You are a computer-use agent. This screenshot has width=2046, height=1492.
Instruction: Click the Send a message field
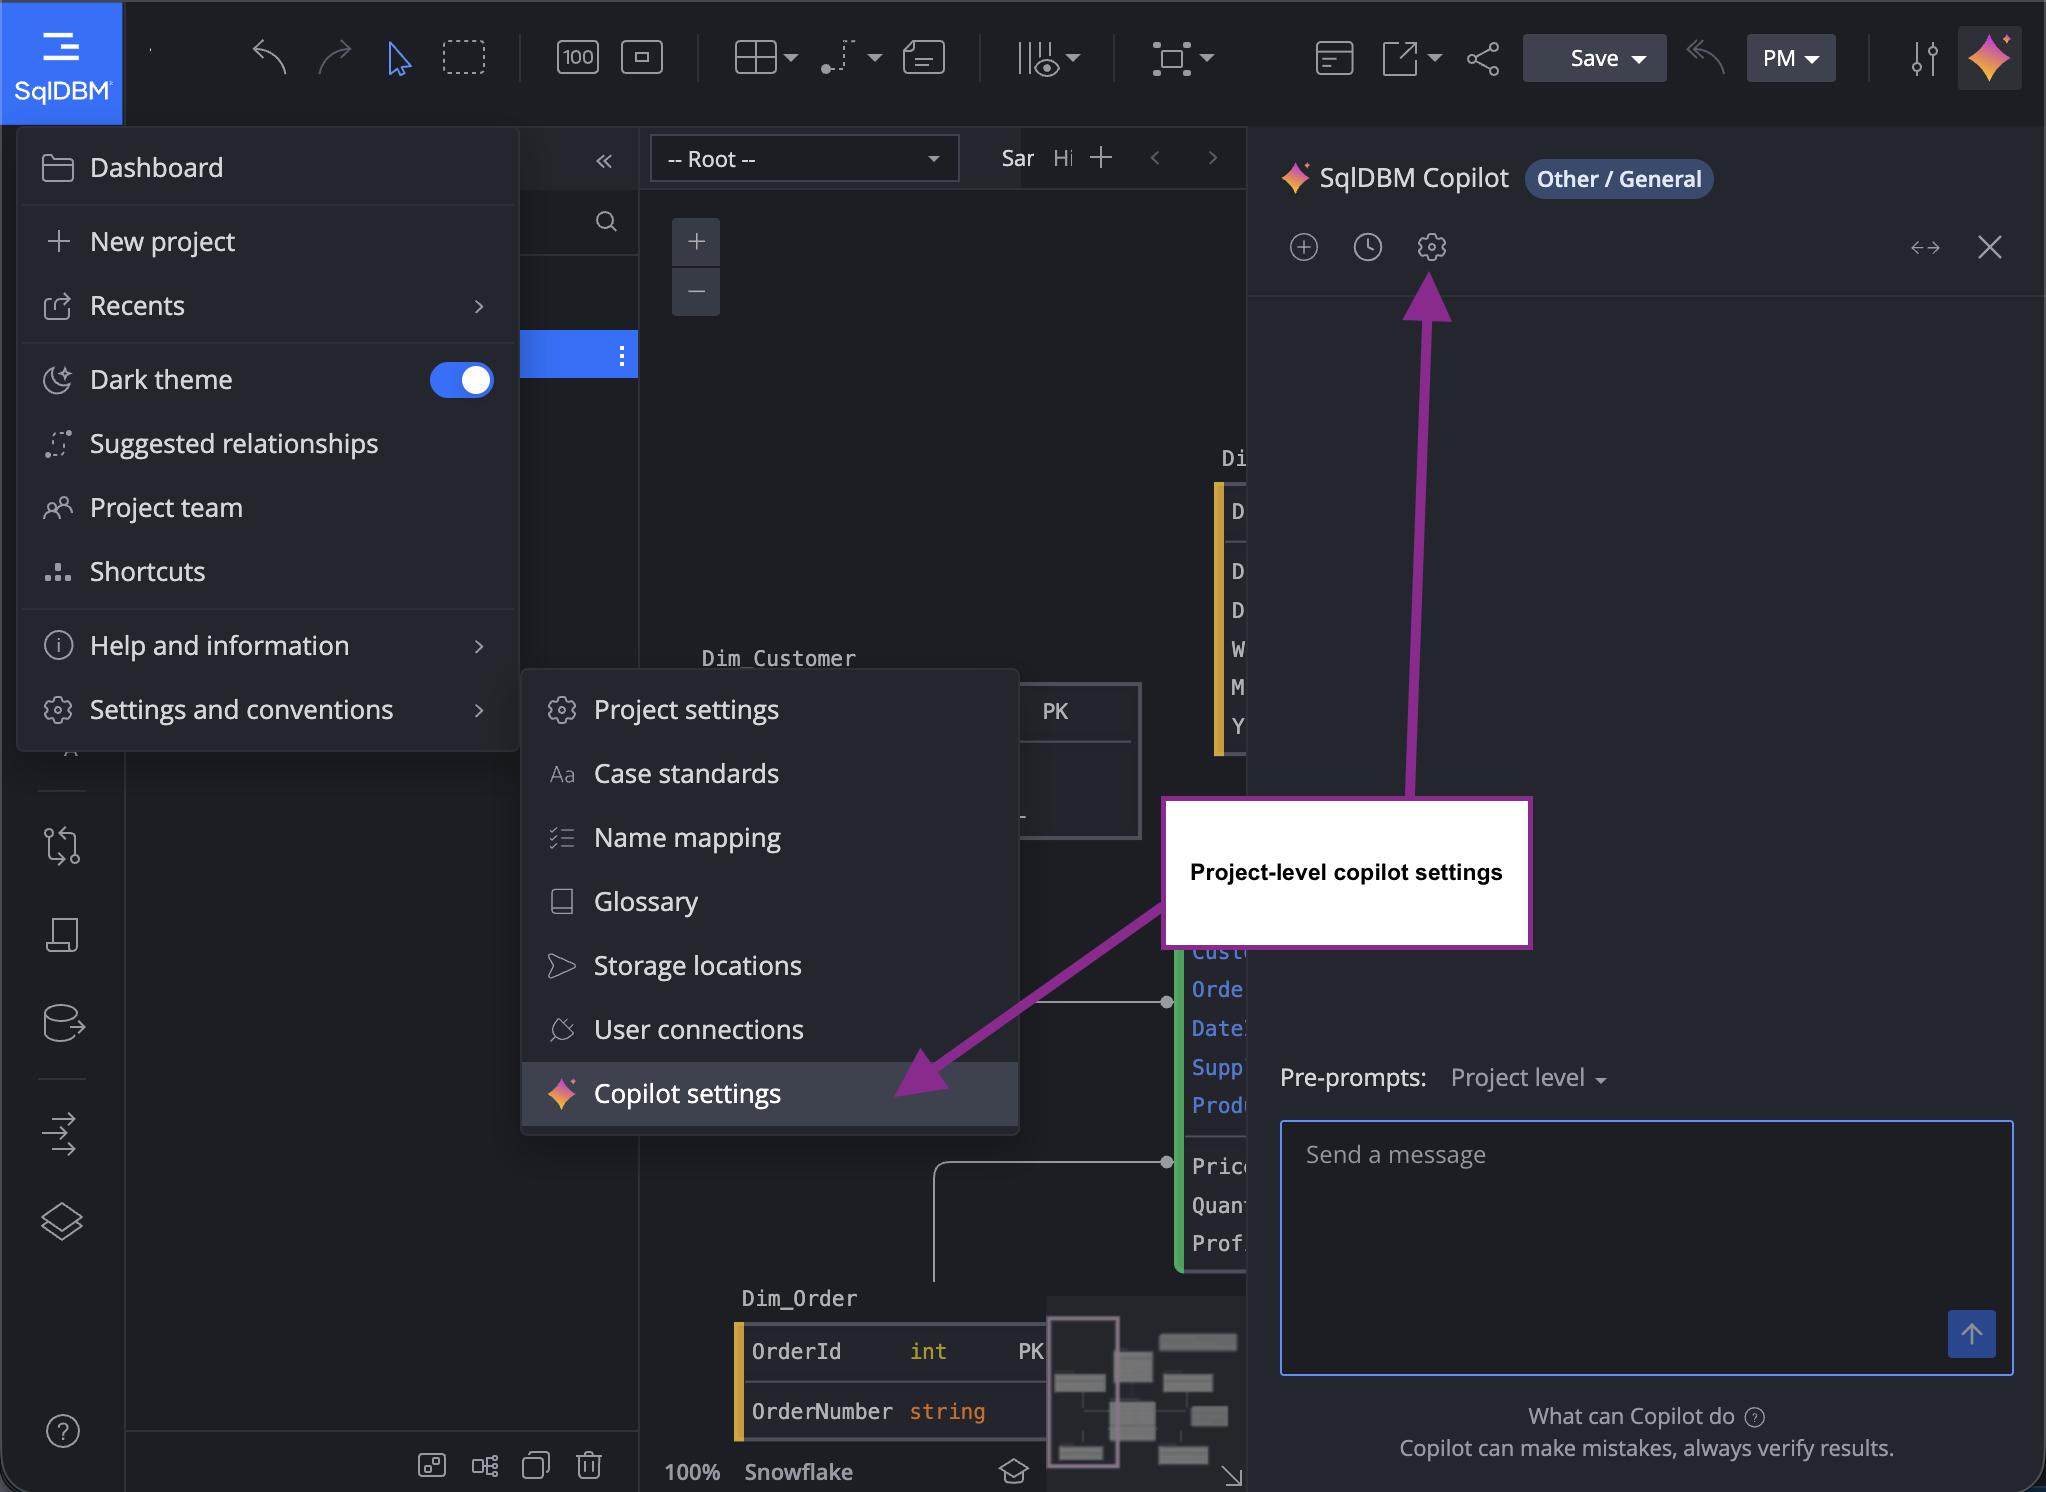pyautogui.click(x=1646, y=1247)
